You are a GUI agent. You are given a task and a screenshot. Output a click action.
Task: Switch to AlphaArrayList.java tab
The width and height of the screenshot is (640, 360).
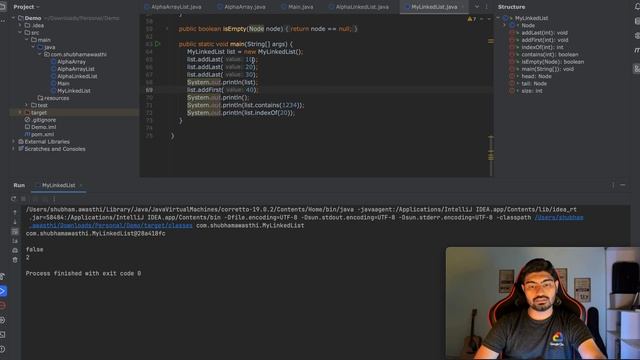tap(173, 7)
